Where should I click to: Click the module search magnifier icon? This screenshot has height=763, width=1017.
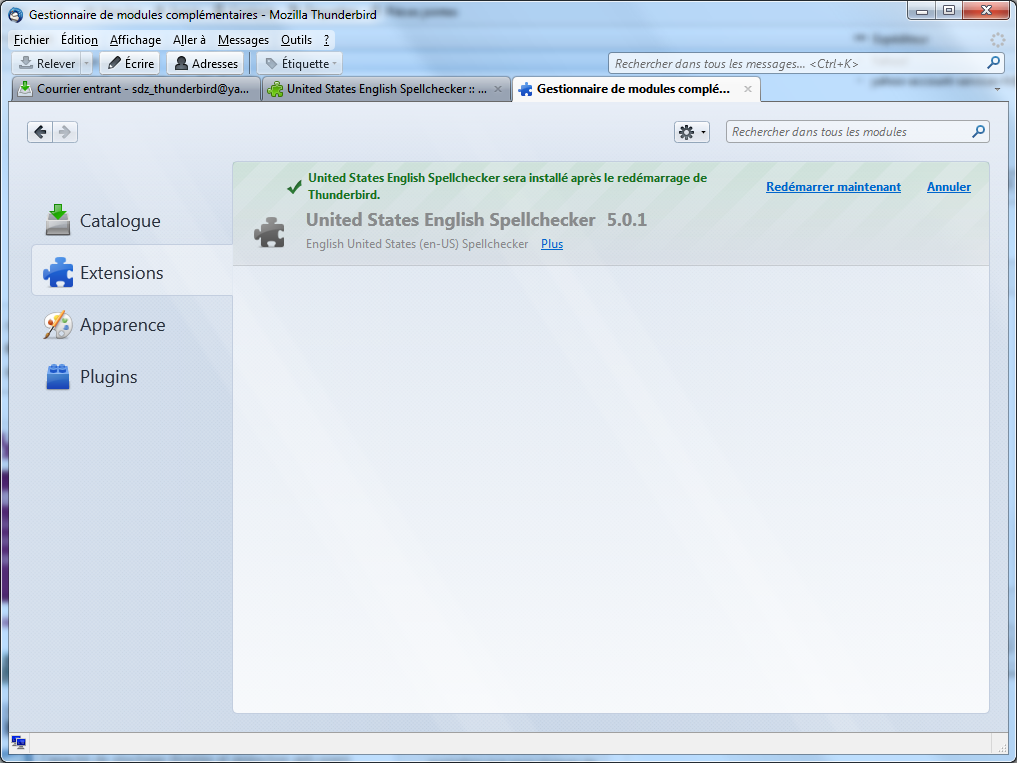click(978, 131)
